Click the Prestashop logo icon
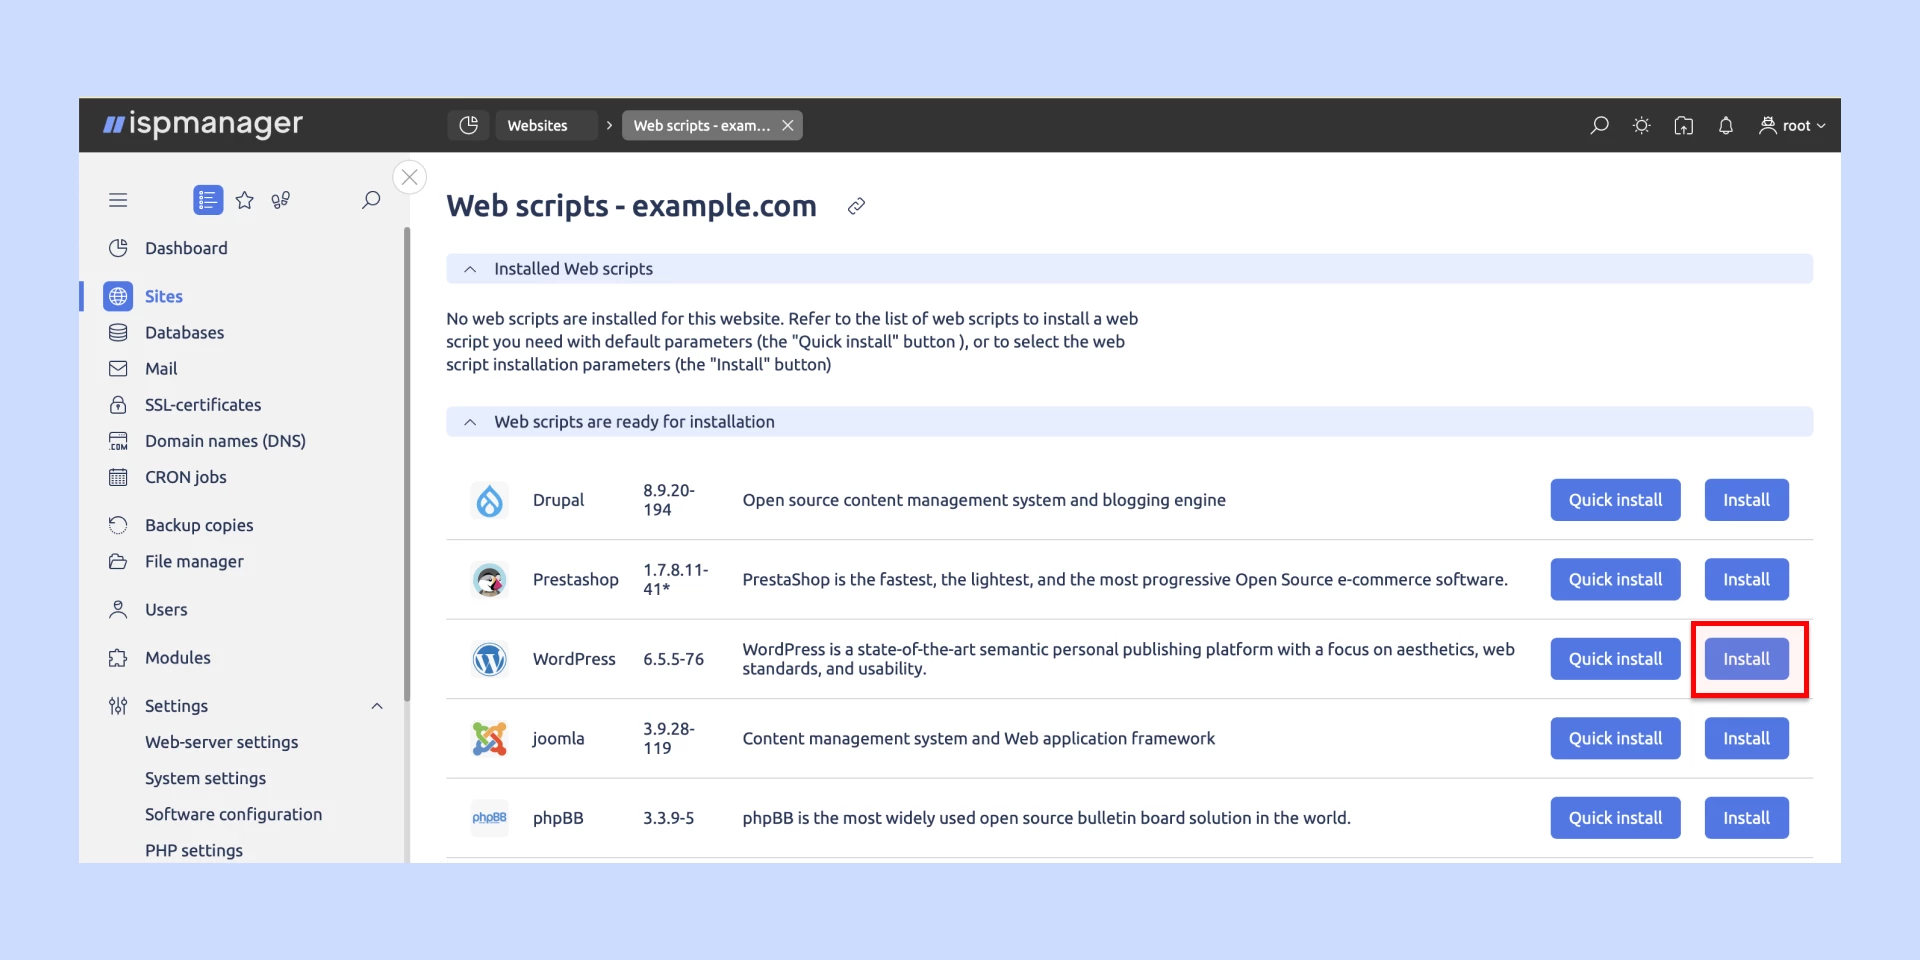The height and width of the screenshot is (960, 1920). tap(489, 580)
